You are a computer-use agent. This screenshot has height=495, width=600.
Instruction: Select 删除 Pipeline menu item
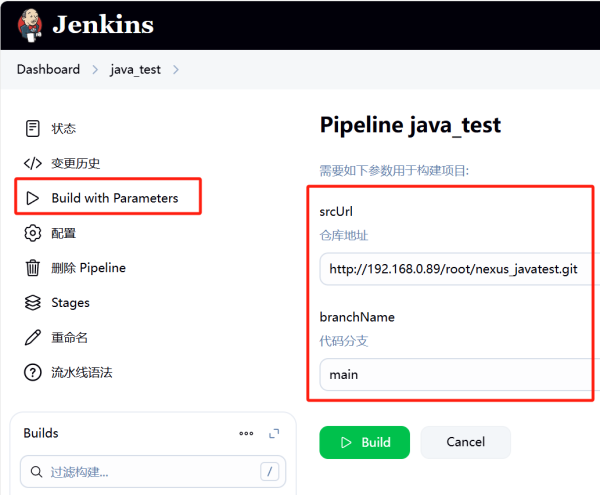tap(88, 268)
